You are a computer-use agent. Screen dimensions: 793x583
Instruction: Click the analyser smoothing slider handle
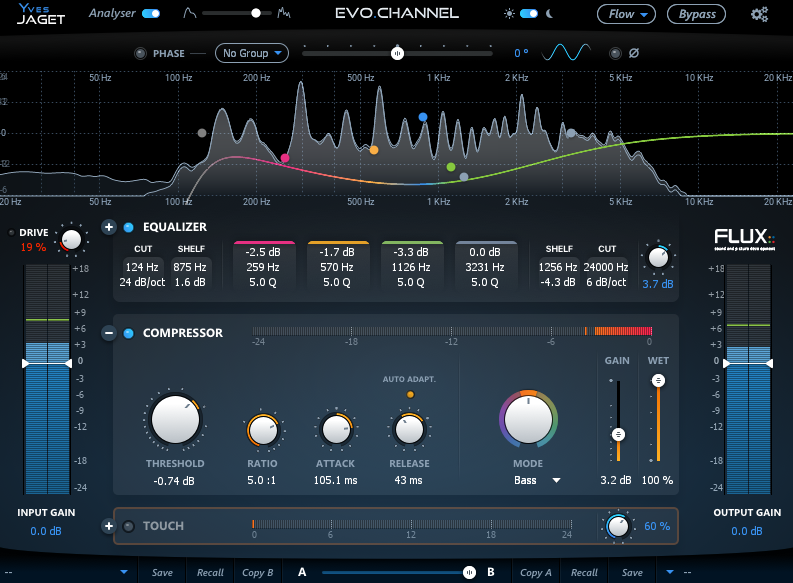pos(256,13)
